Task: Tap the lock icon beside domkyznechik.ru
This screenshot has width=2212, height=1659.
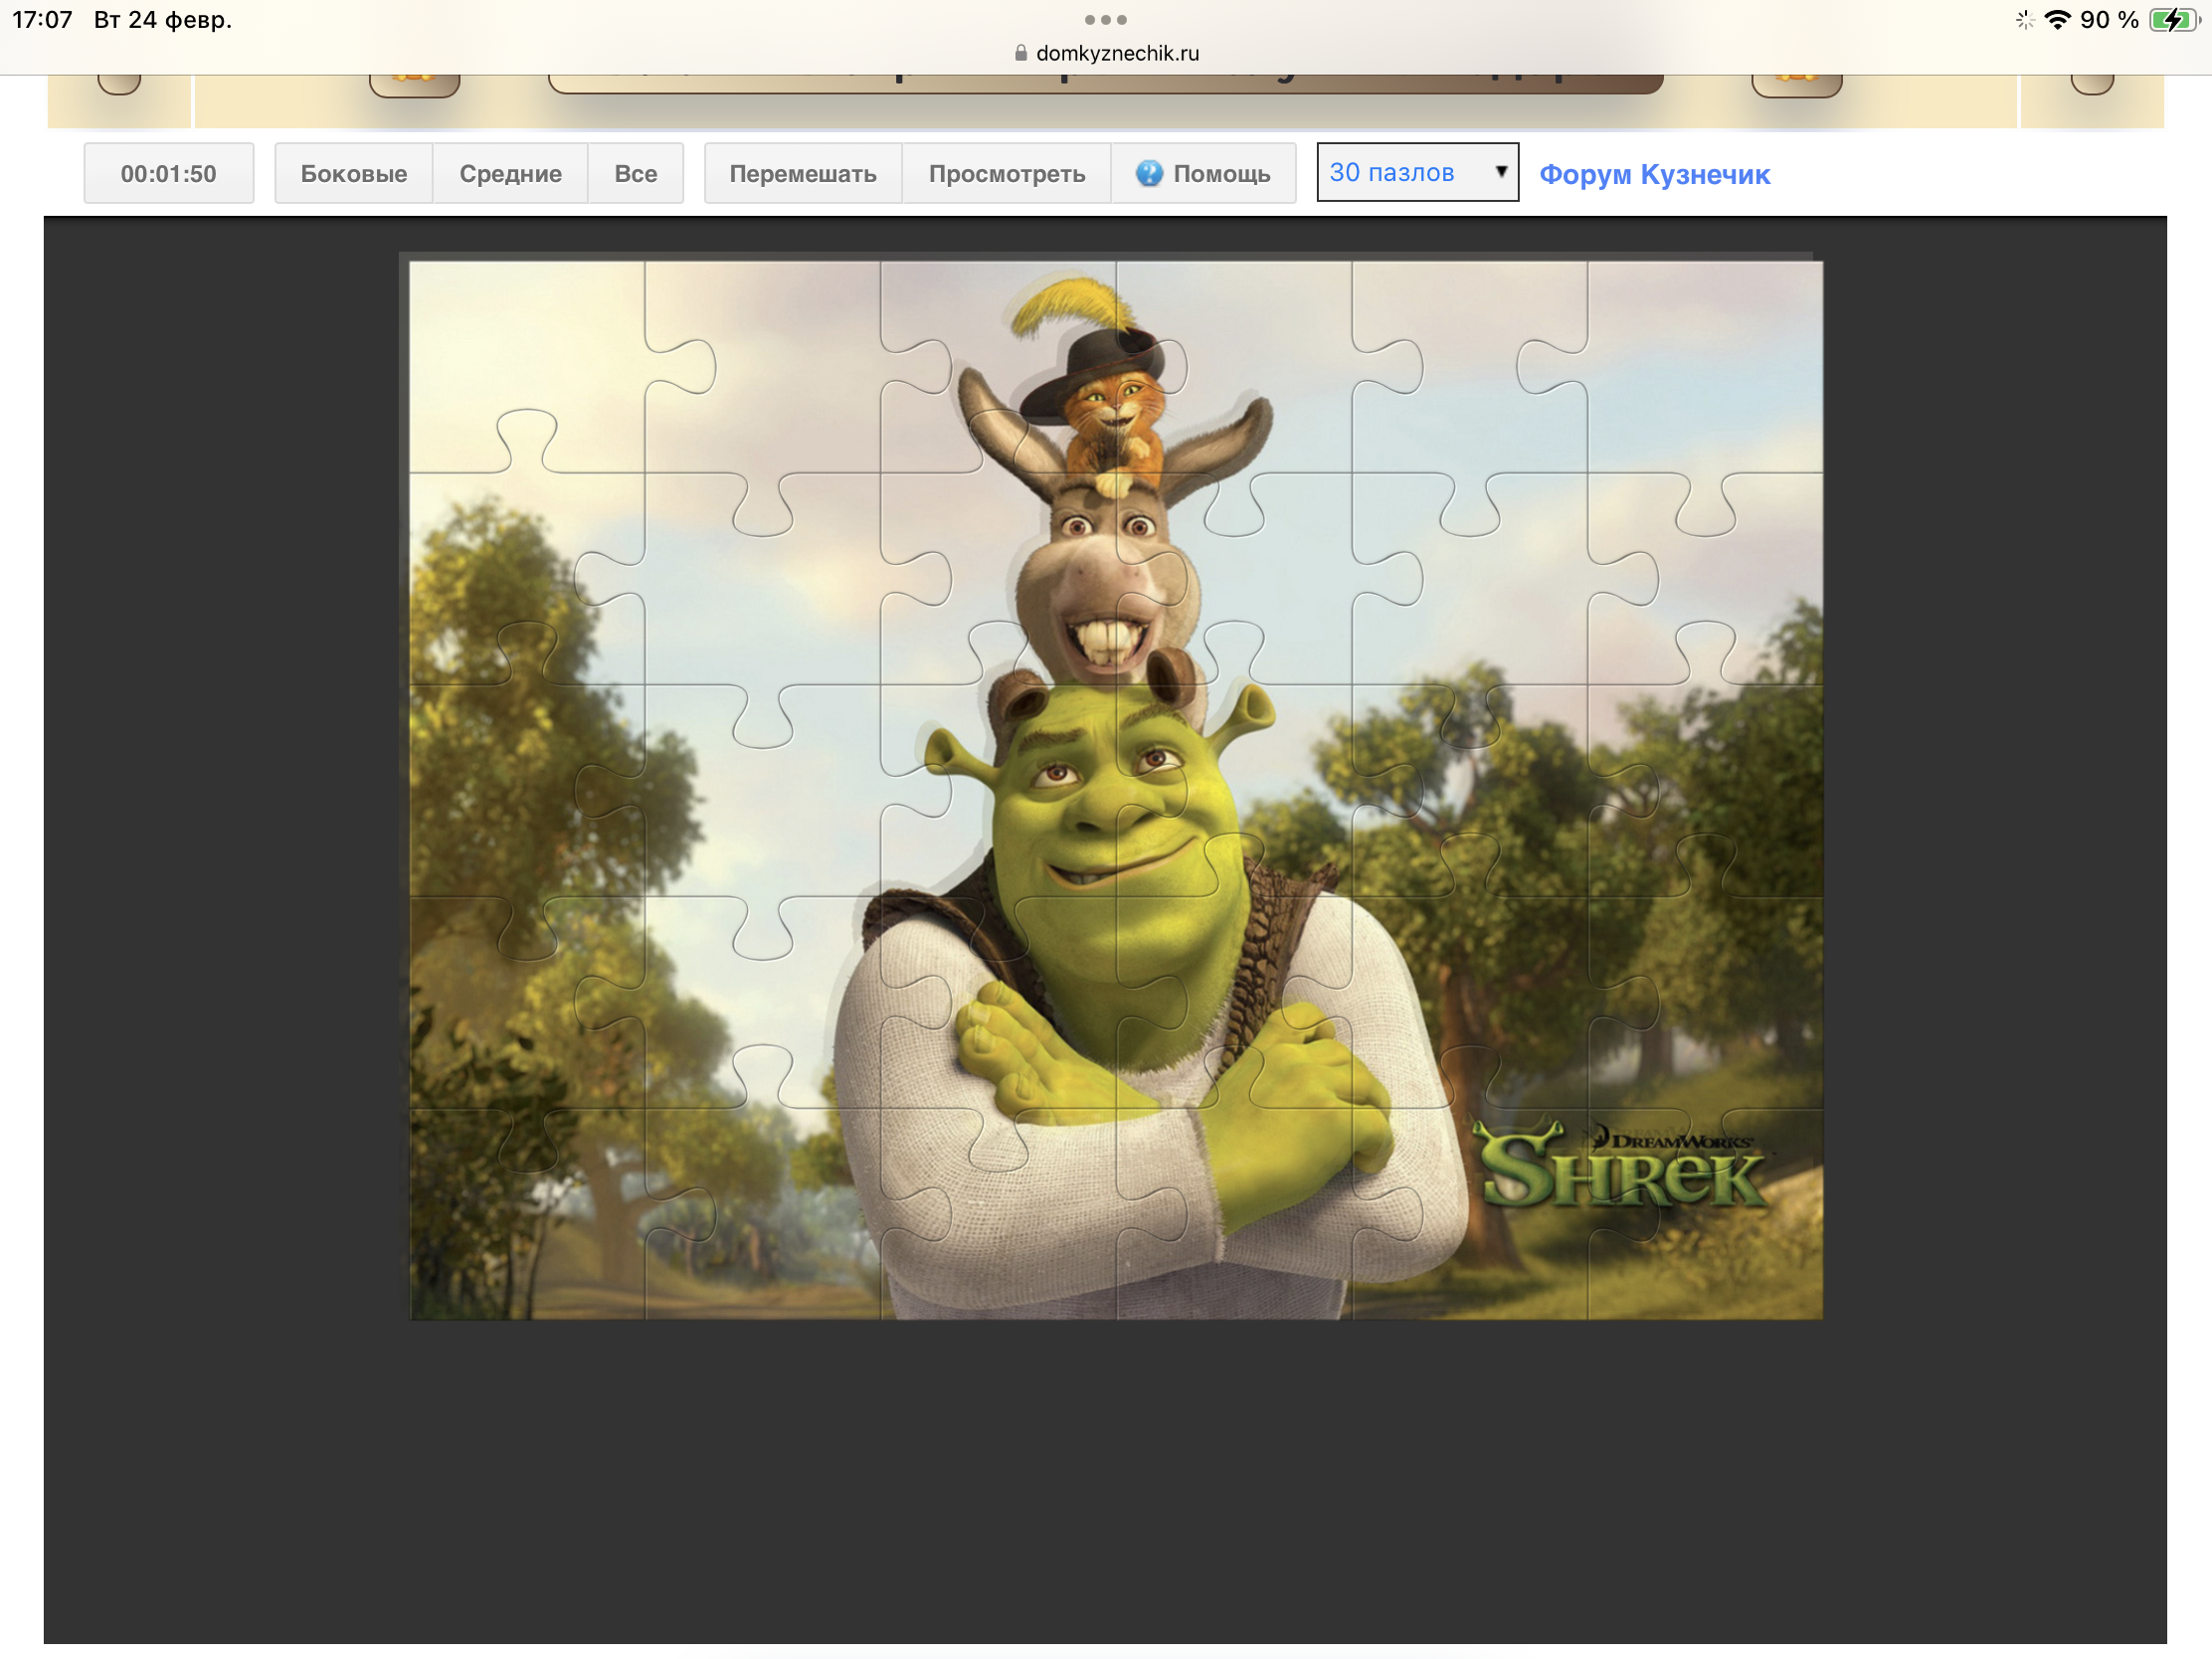Action: pos(1021,53)
